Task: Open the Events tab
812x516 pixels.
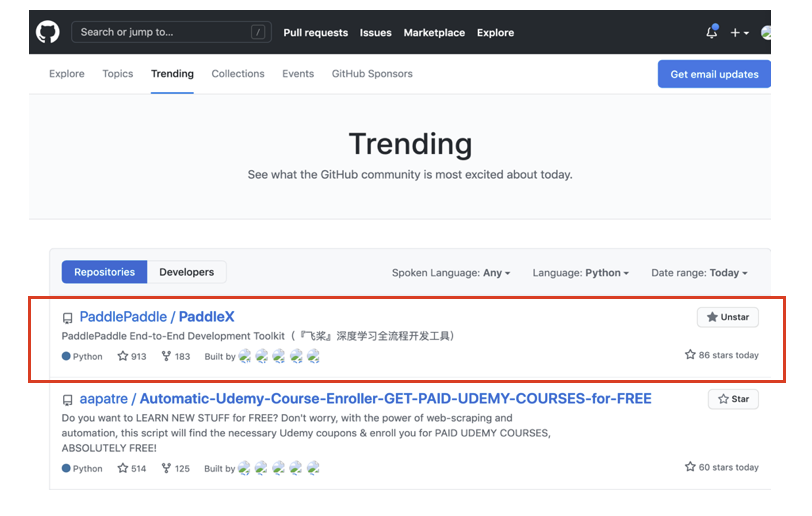Action: pos(298,74)
